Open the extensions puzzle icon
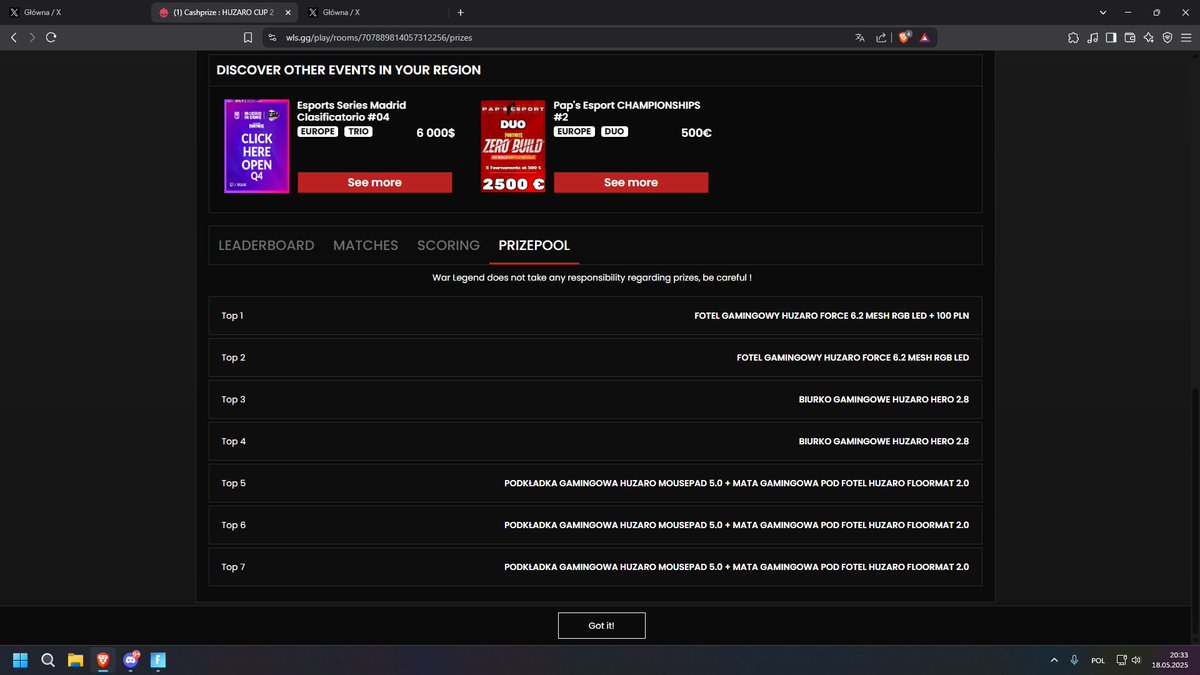This screenshot has width=1200, height=675. coord(1073,37)
